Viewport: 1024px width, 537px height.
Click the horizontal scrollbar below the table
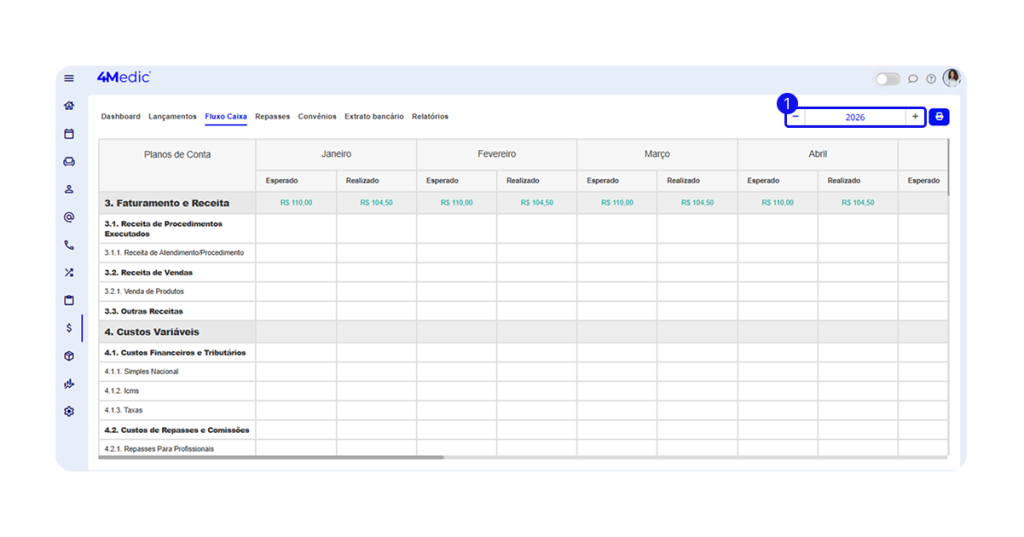coord(272,457)
